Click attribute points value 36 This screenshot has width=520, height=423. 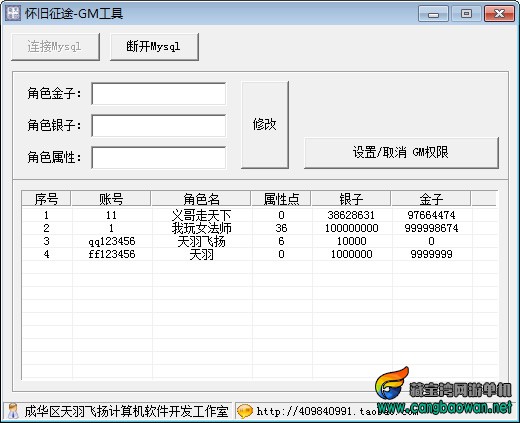coord(281,228)
